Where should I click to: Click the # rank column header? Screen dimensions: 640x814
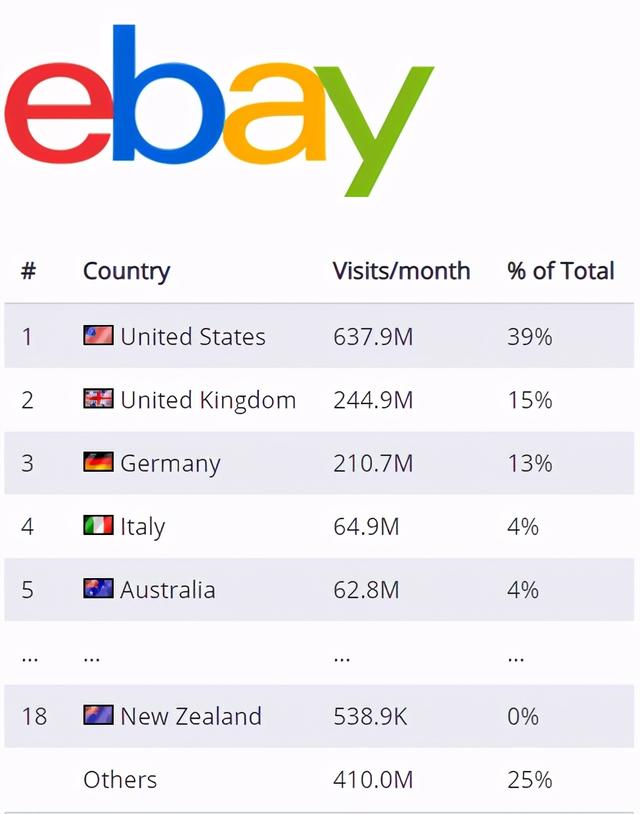[x=28, y=271]
